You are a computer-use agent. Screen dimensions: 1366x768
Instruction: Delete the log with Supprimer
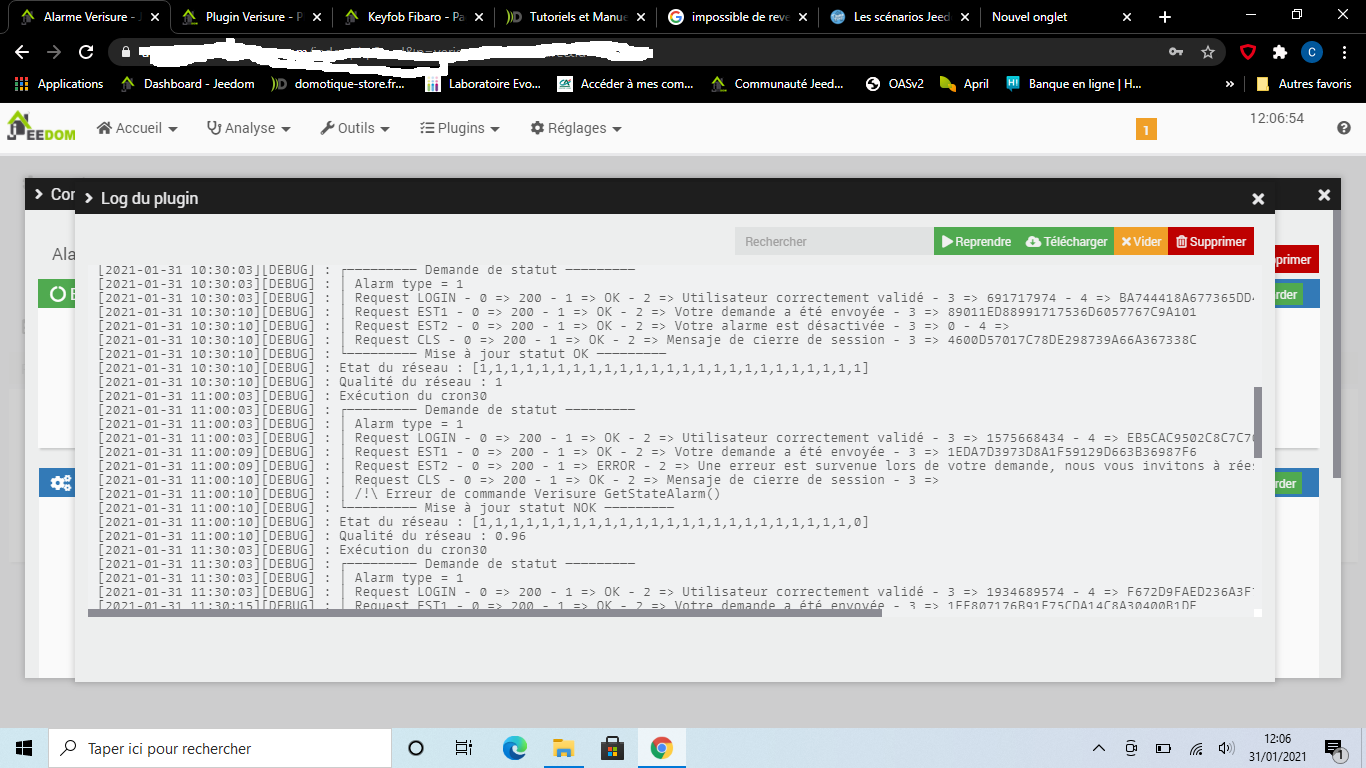click(x=1211, y=241)
